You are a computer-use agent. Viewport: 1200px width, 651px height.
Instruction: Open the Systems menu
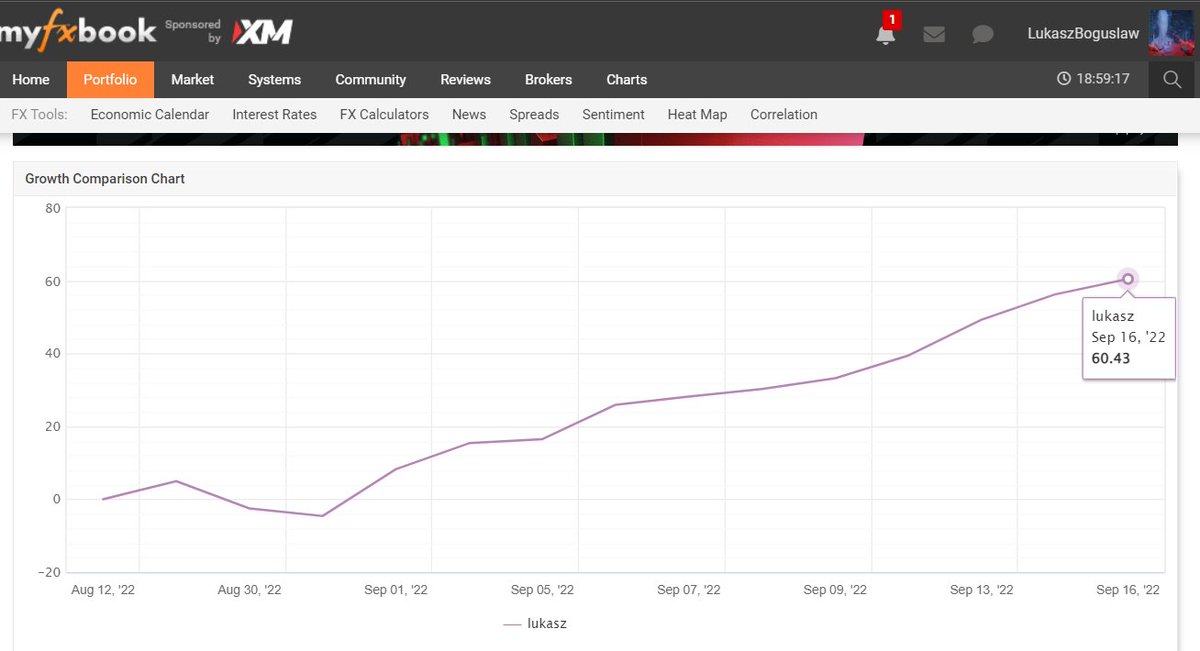(x=274, y=80)
